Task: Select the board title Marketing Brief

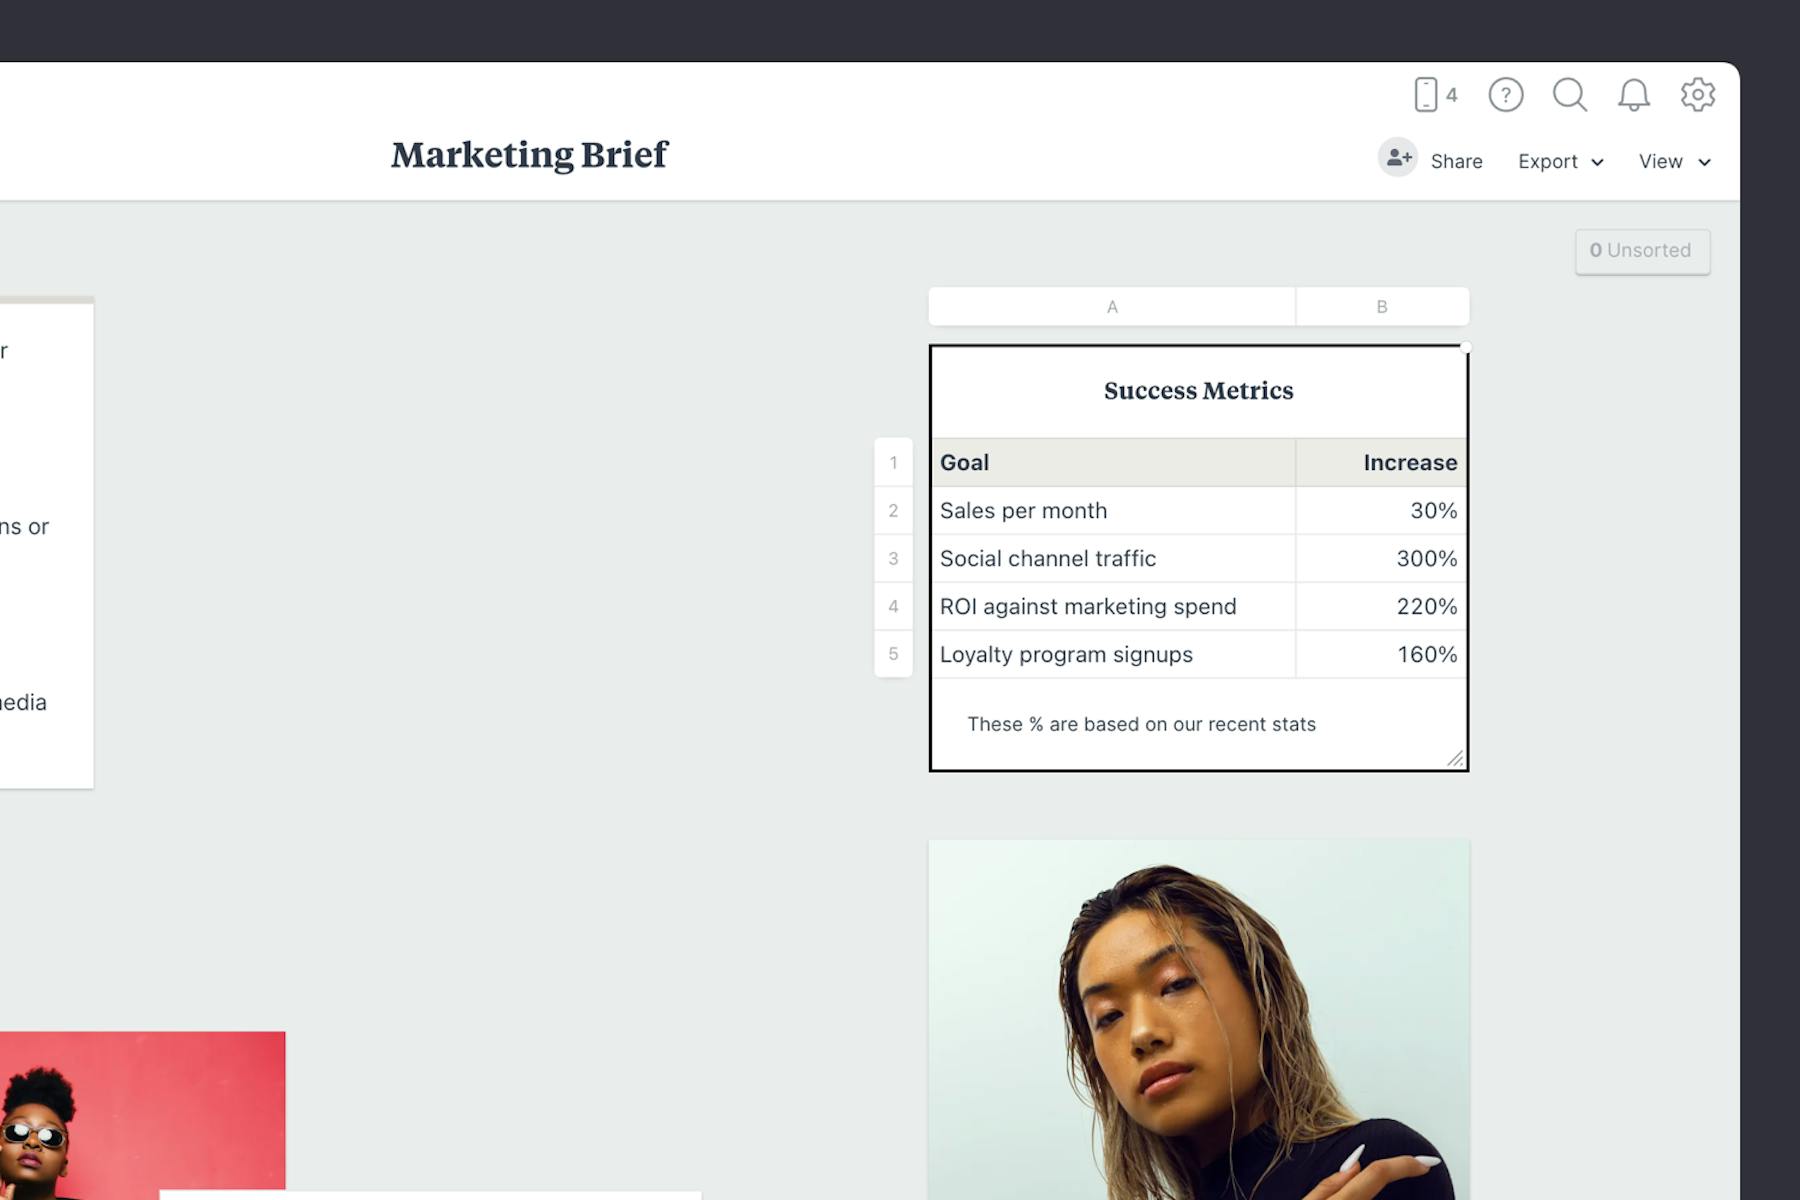Action: [529, 155]
